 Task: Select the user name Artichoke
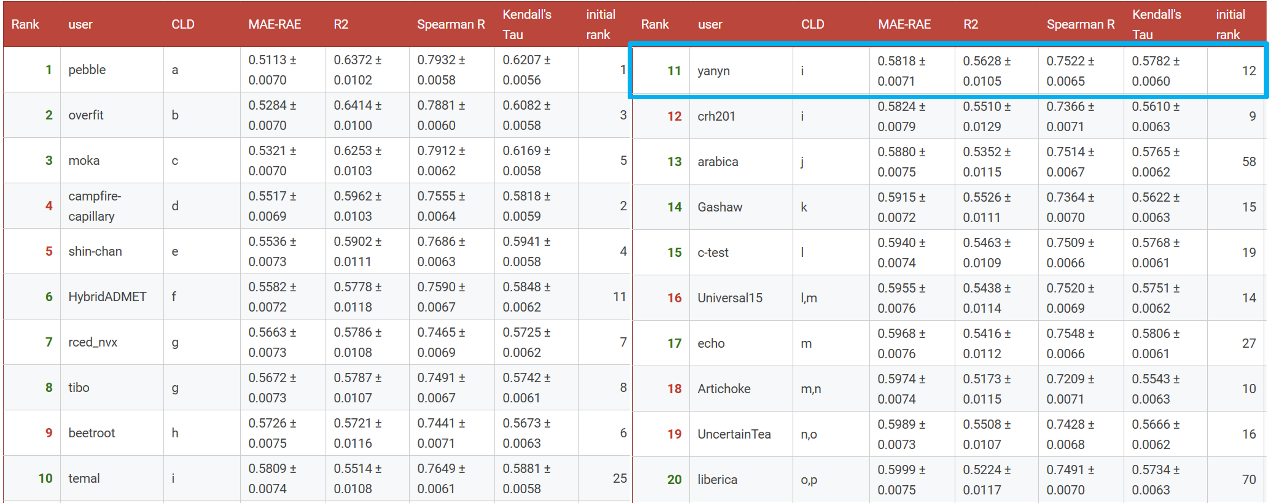point(724,388)
